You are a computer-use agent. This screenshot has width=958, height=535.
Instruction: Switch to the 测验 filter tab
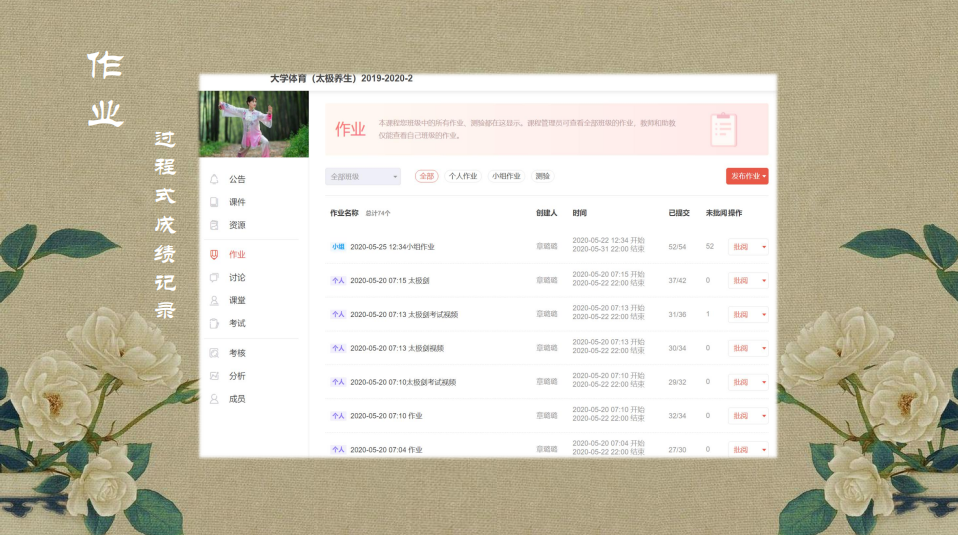(x=543, y=176)
